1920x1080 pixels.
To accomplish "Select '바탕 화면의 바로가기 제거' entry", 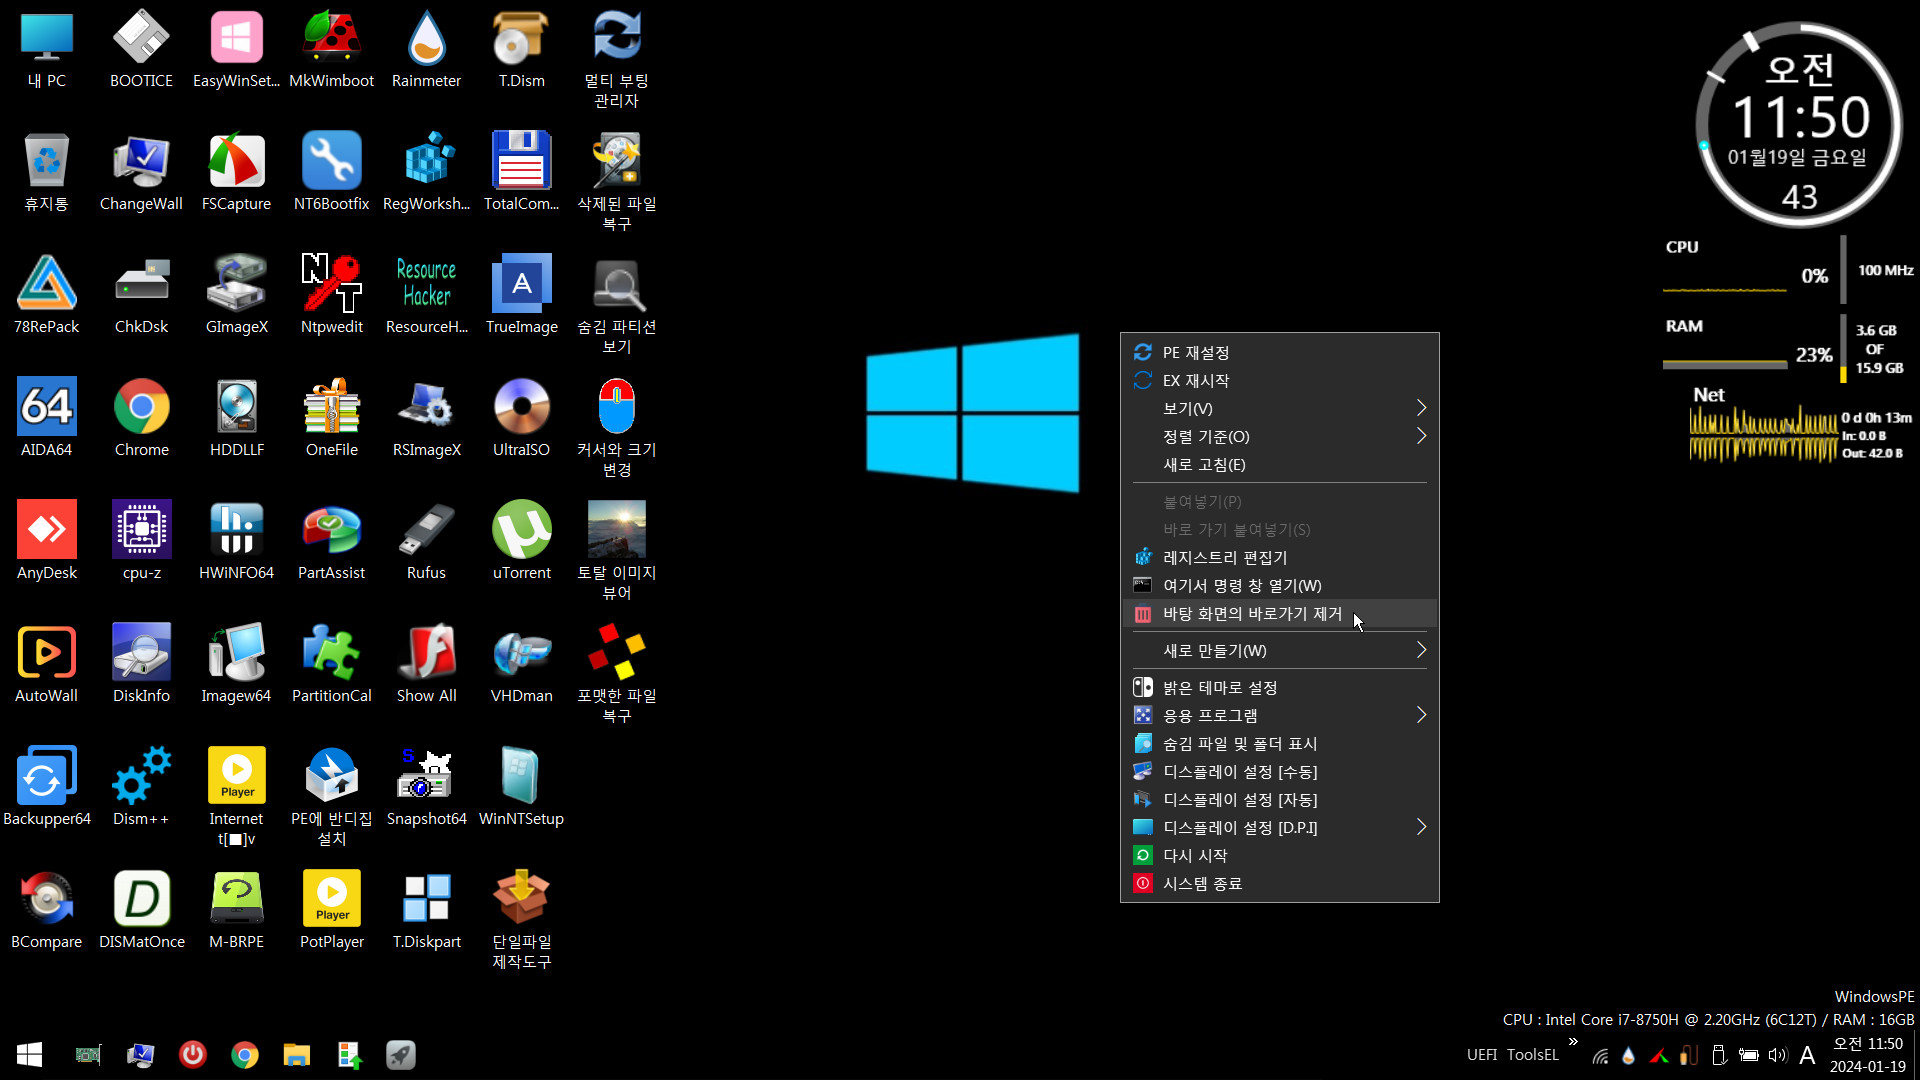I will [1279, 614].
